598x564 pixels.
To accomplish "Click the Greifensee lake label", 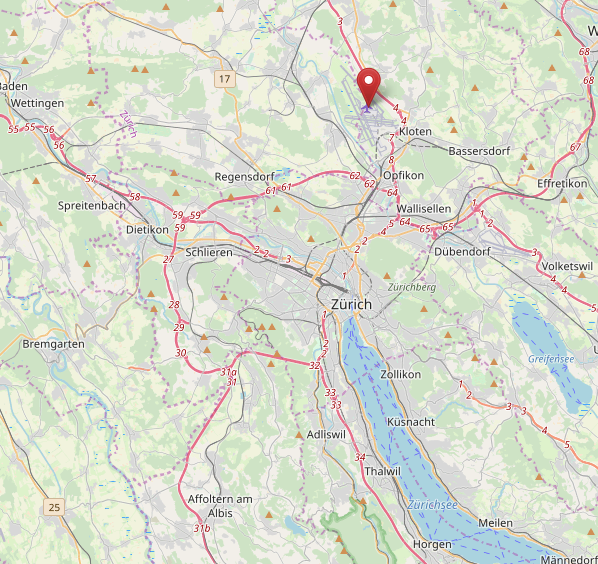I will 551,359.
